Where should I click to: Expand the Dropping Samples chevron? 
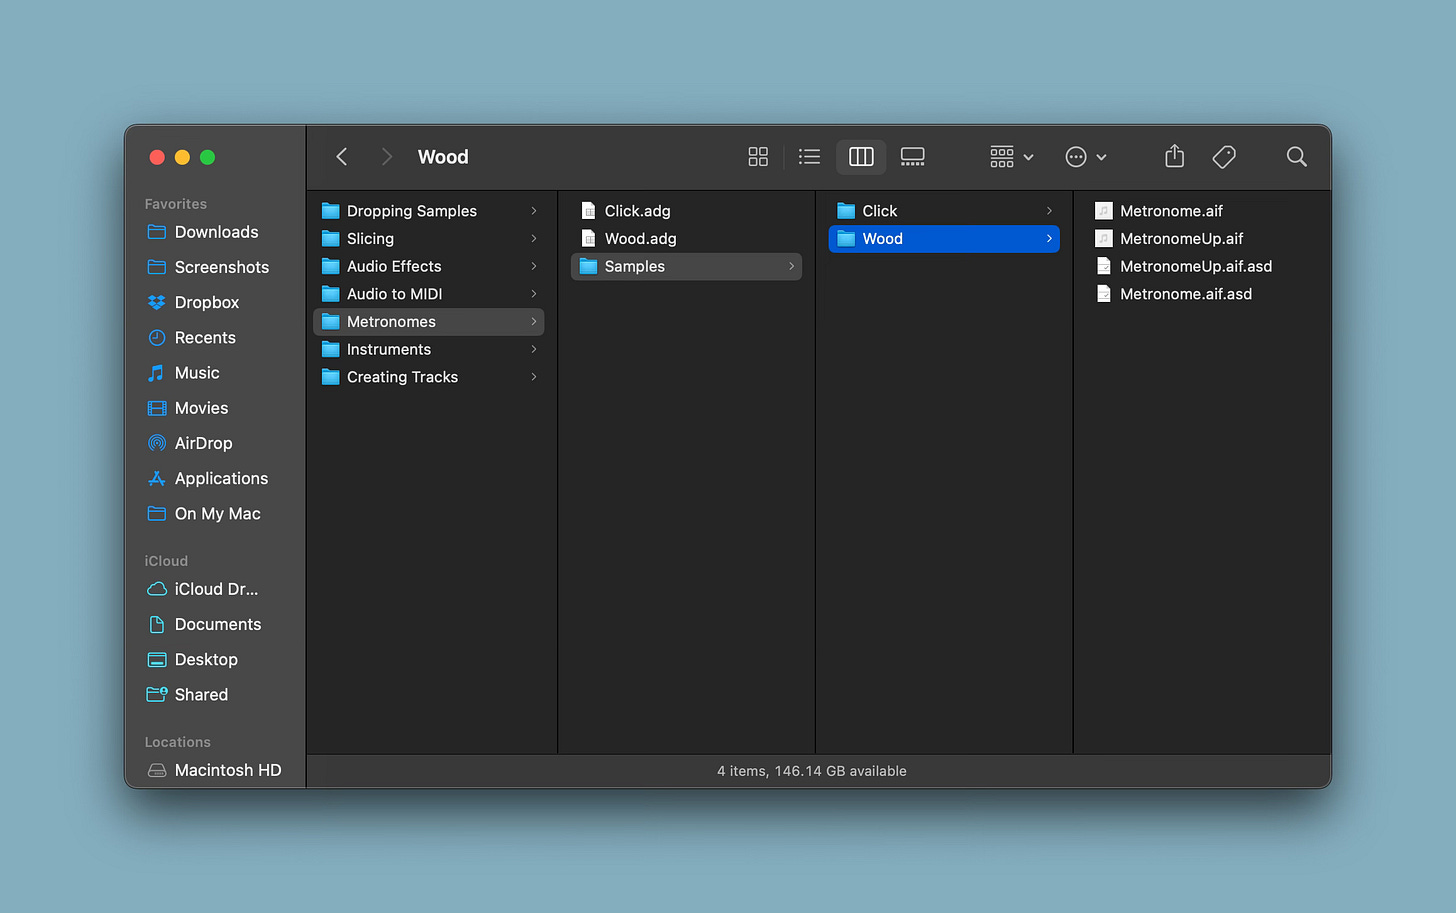[x=534, y=211]
